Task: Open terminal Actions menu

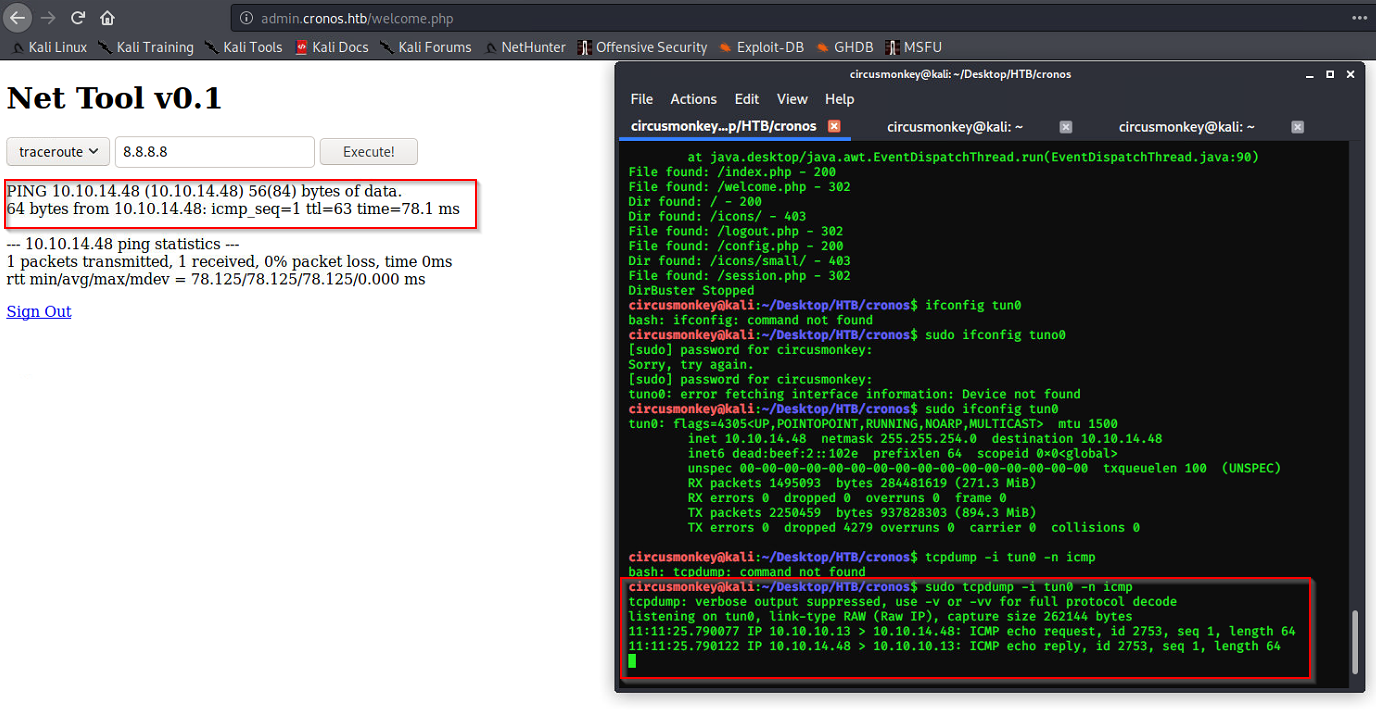Action: (693, 99)
